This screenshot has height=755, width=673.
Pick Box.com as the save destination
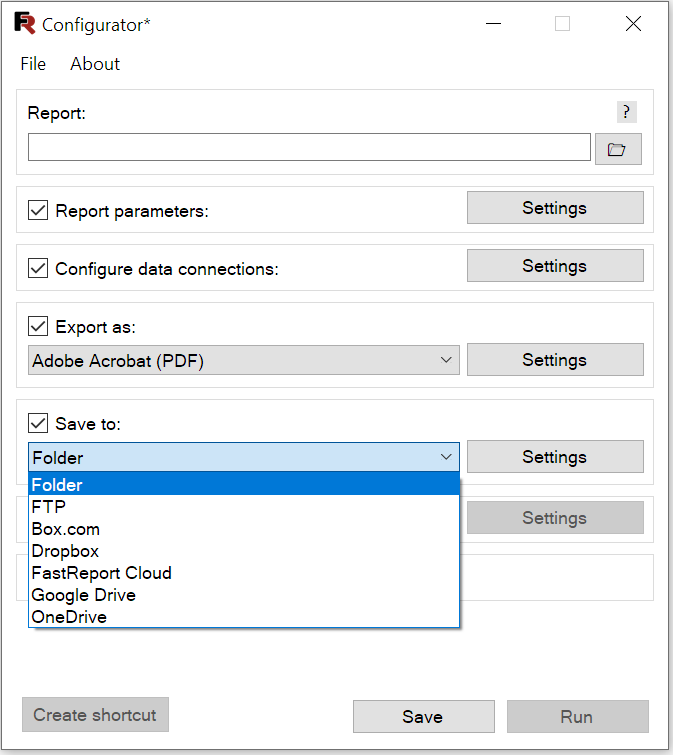coord(244,529)
